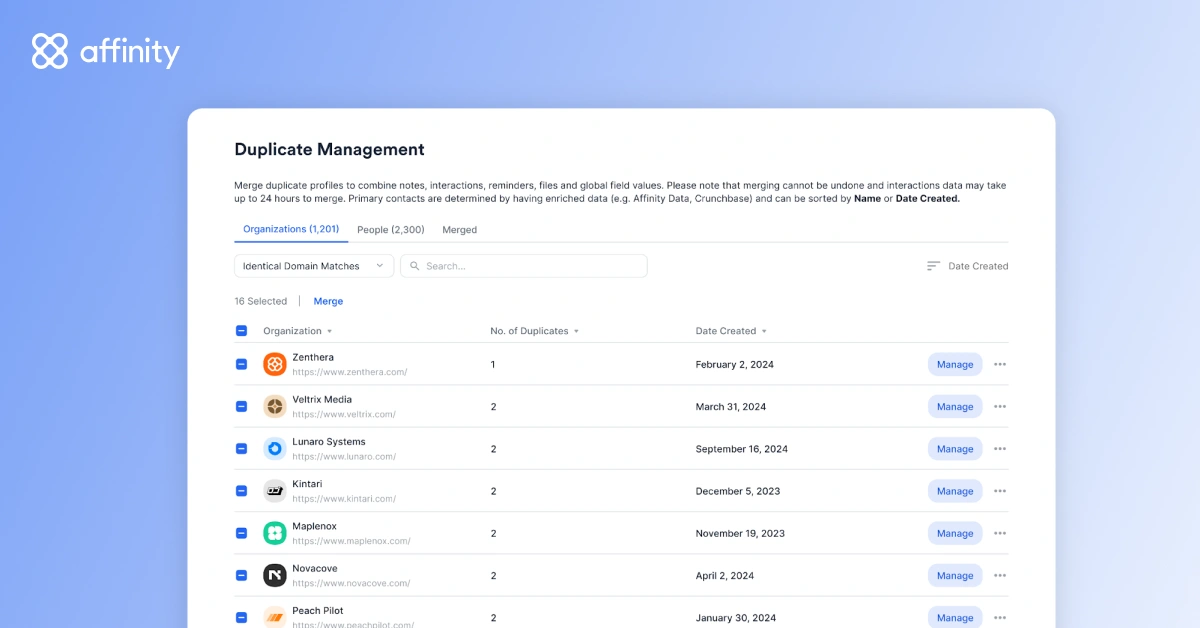
Task: Click Manage for Zenthera
Action: click(x=955, y=364)
